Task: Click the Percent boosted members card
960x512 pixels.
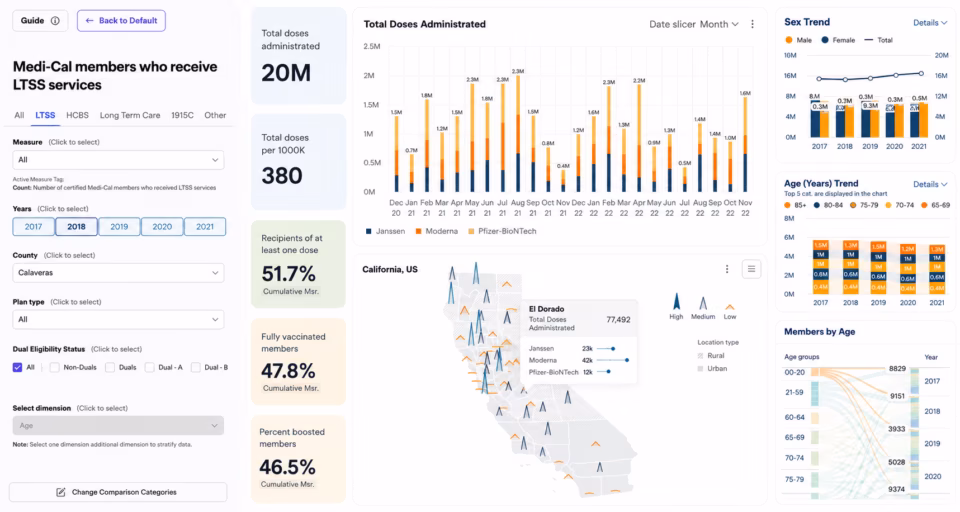Action: pyautogui.click(x=299, y=459)
